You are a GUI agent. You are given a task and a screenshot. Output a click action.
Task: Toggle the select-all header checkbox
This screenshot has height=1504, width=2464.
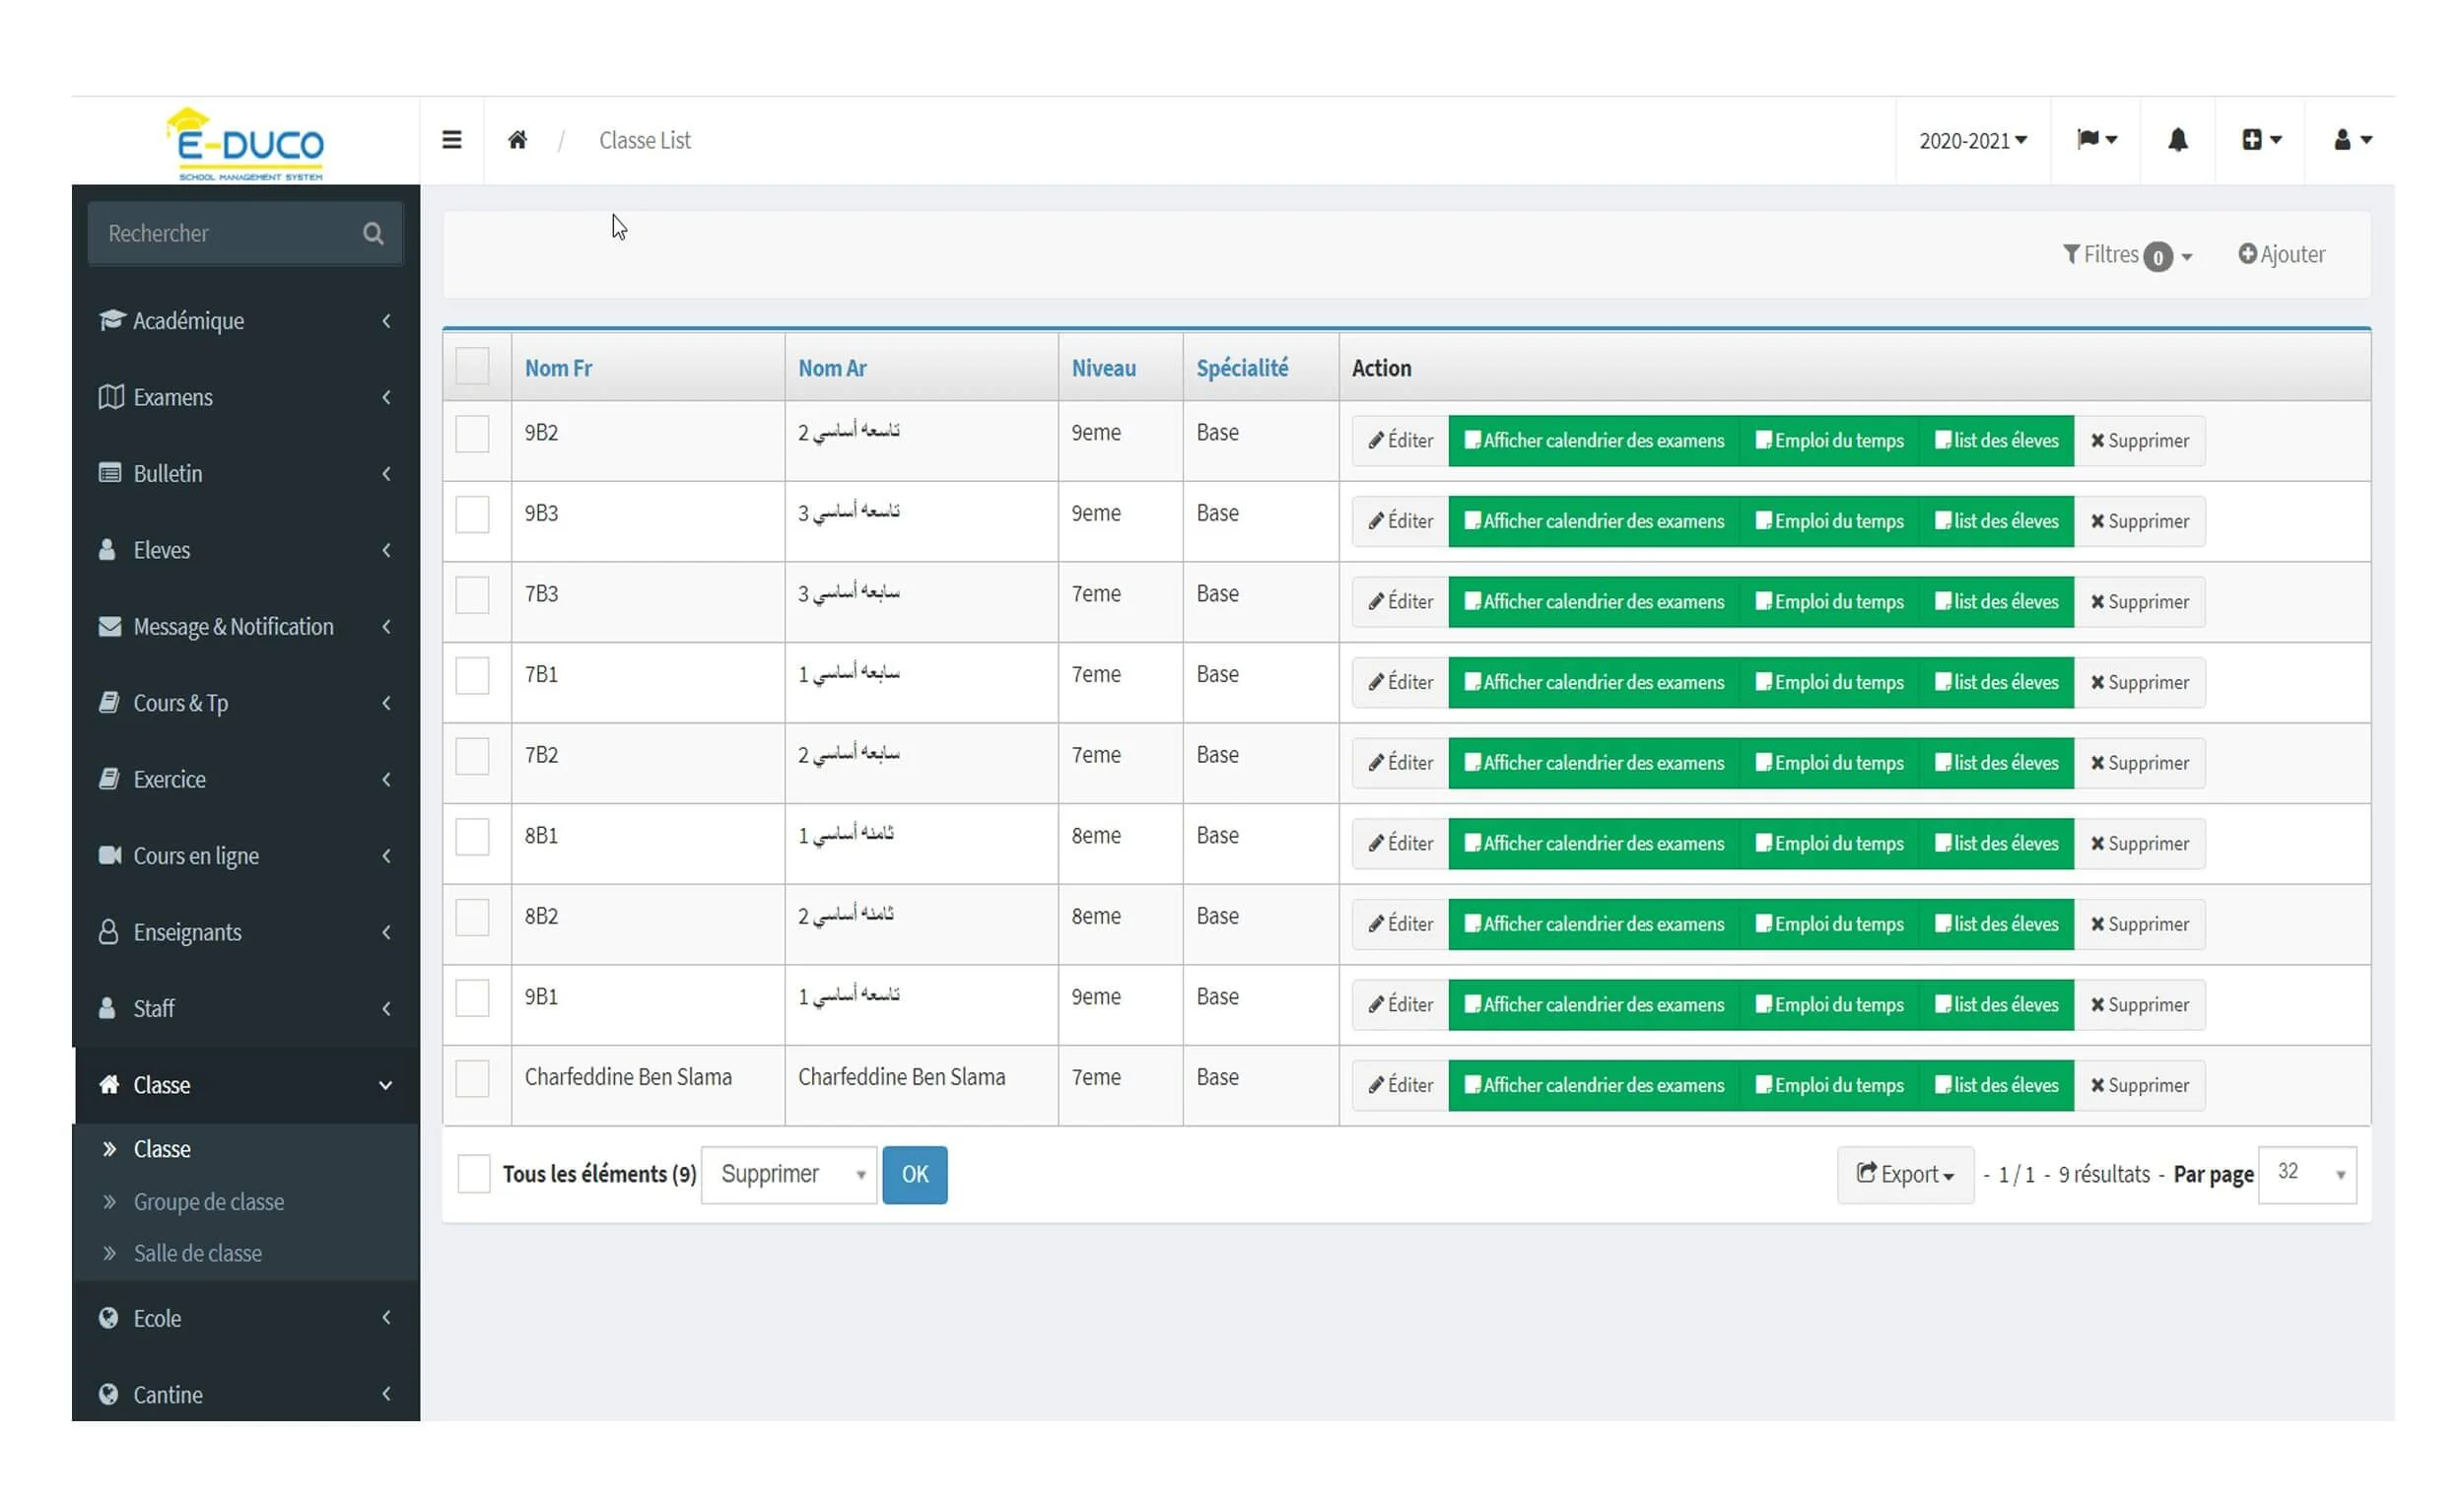[472, 367]
